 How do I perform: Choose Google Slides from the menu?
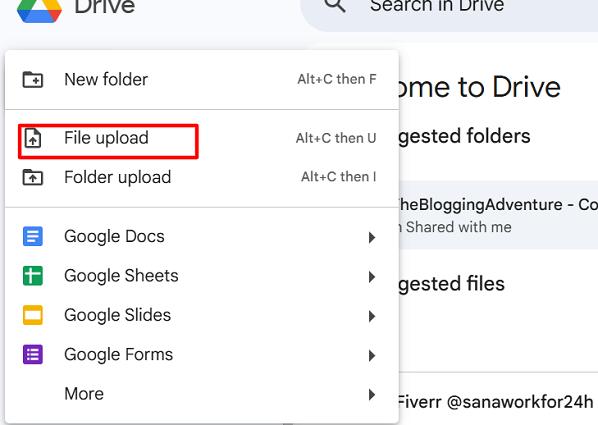click(202, 315)
